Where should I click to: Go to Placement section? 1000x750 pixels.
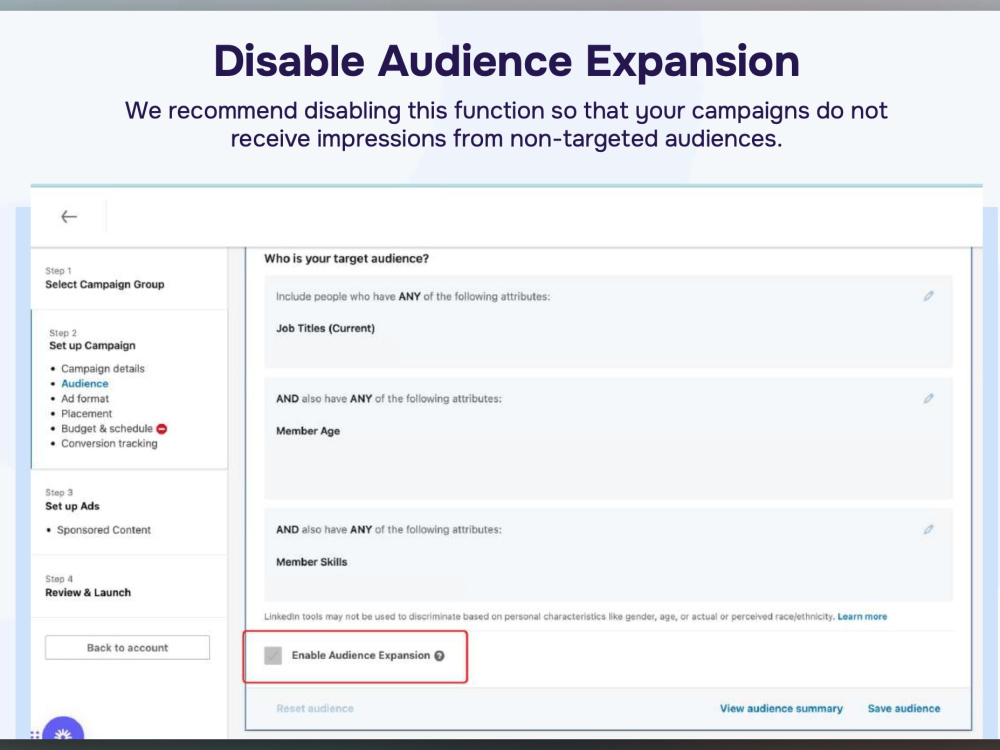click(86, 413)
